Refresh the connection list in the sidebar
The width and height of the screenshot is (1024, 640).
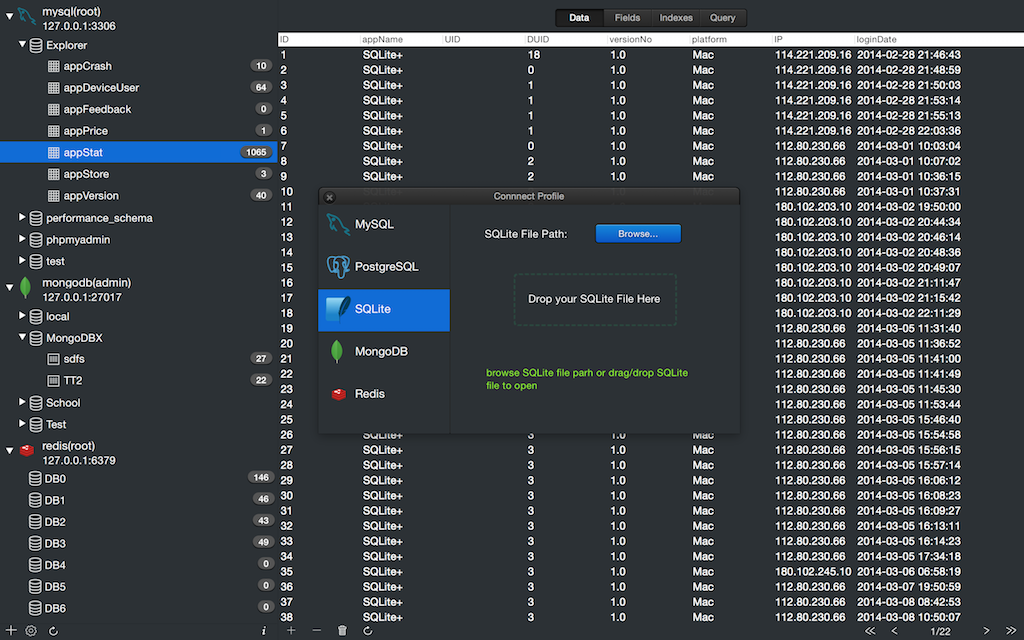(54, 630)
